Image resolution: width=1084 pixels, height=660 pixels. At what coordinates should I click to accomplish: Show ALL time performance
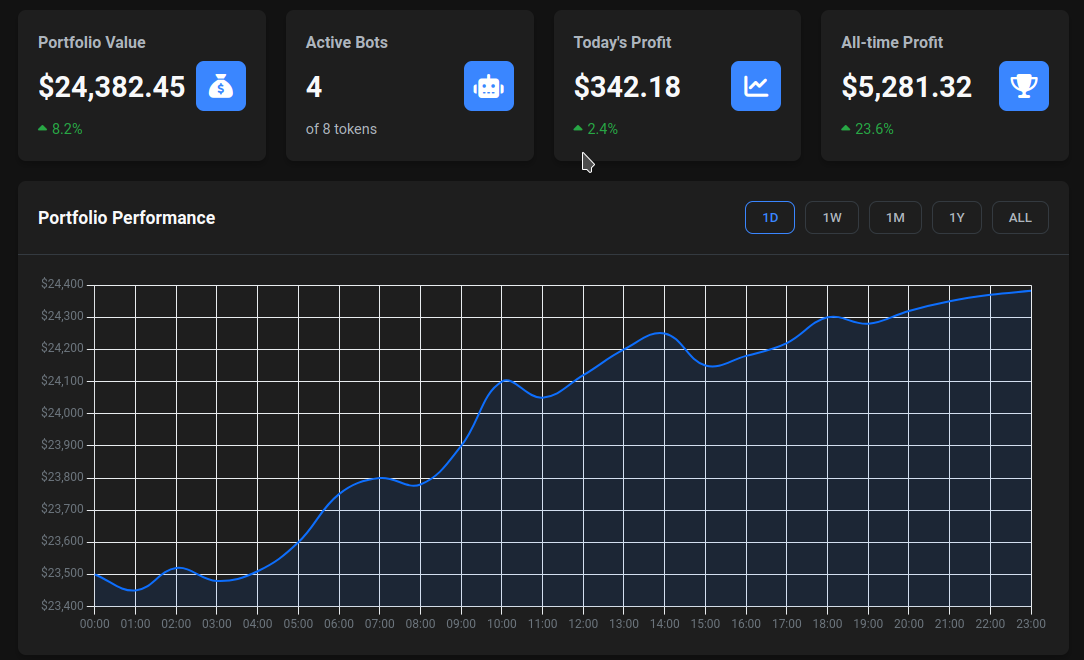click(1020, 218)
